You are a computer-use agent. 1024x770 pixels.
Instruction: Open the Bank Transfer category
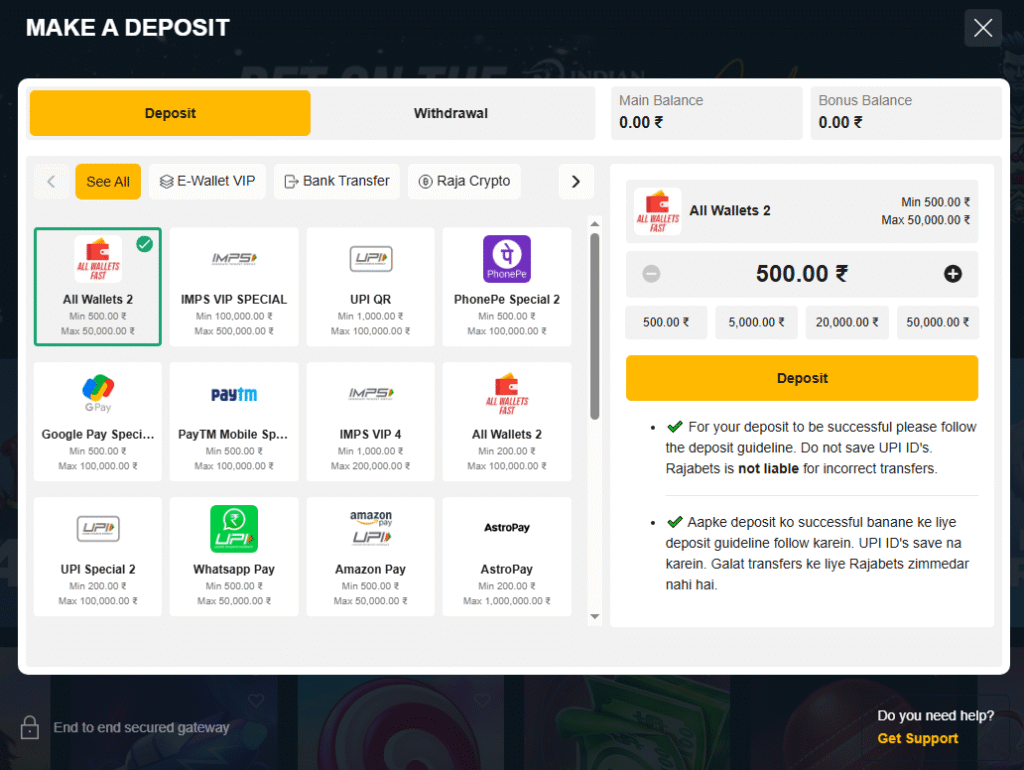[x=337, y=182]
